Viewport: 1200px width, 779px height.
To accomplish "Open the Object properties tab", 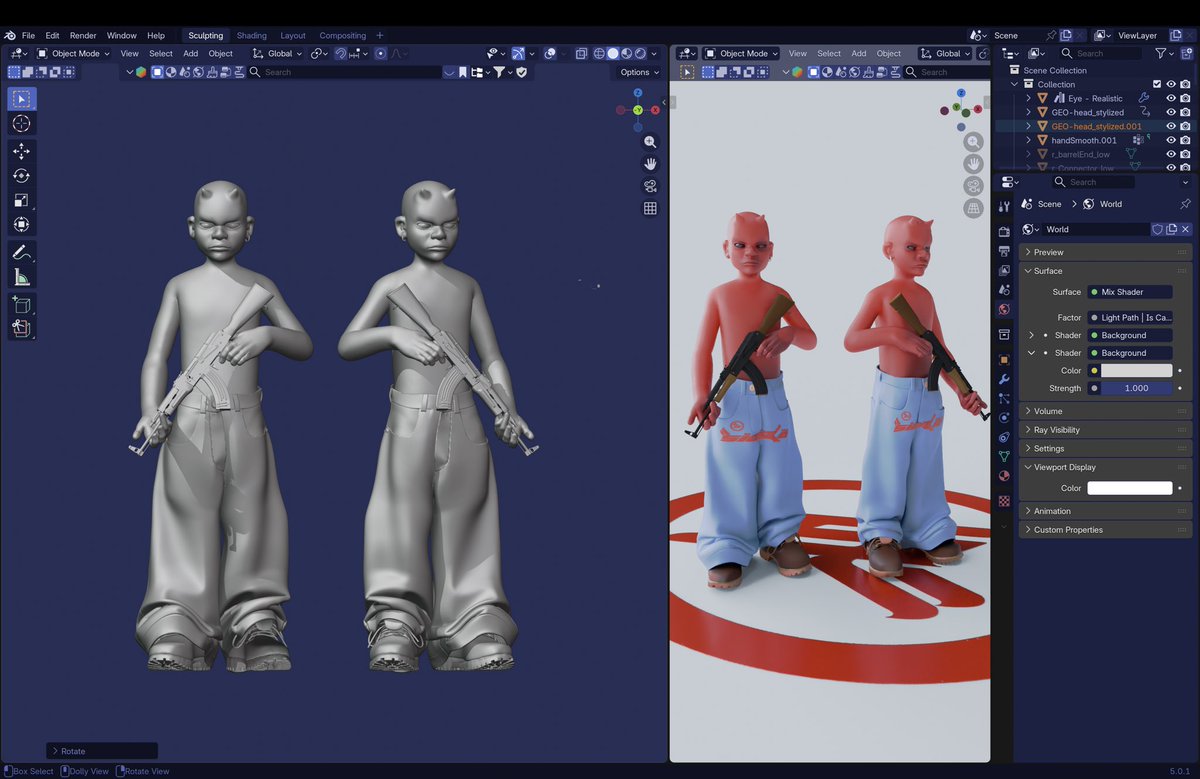I will click(1004, 359).
